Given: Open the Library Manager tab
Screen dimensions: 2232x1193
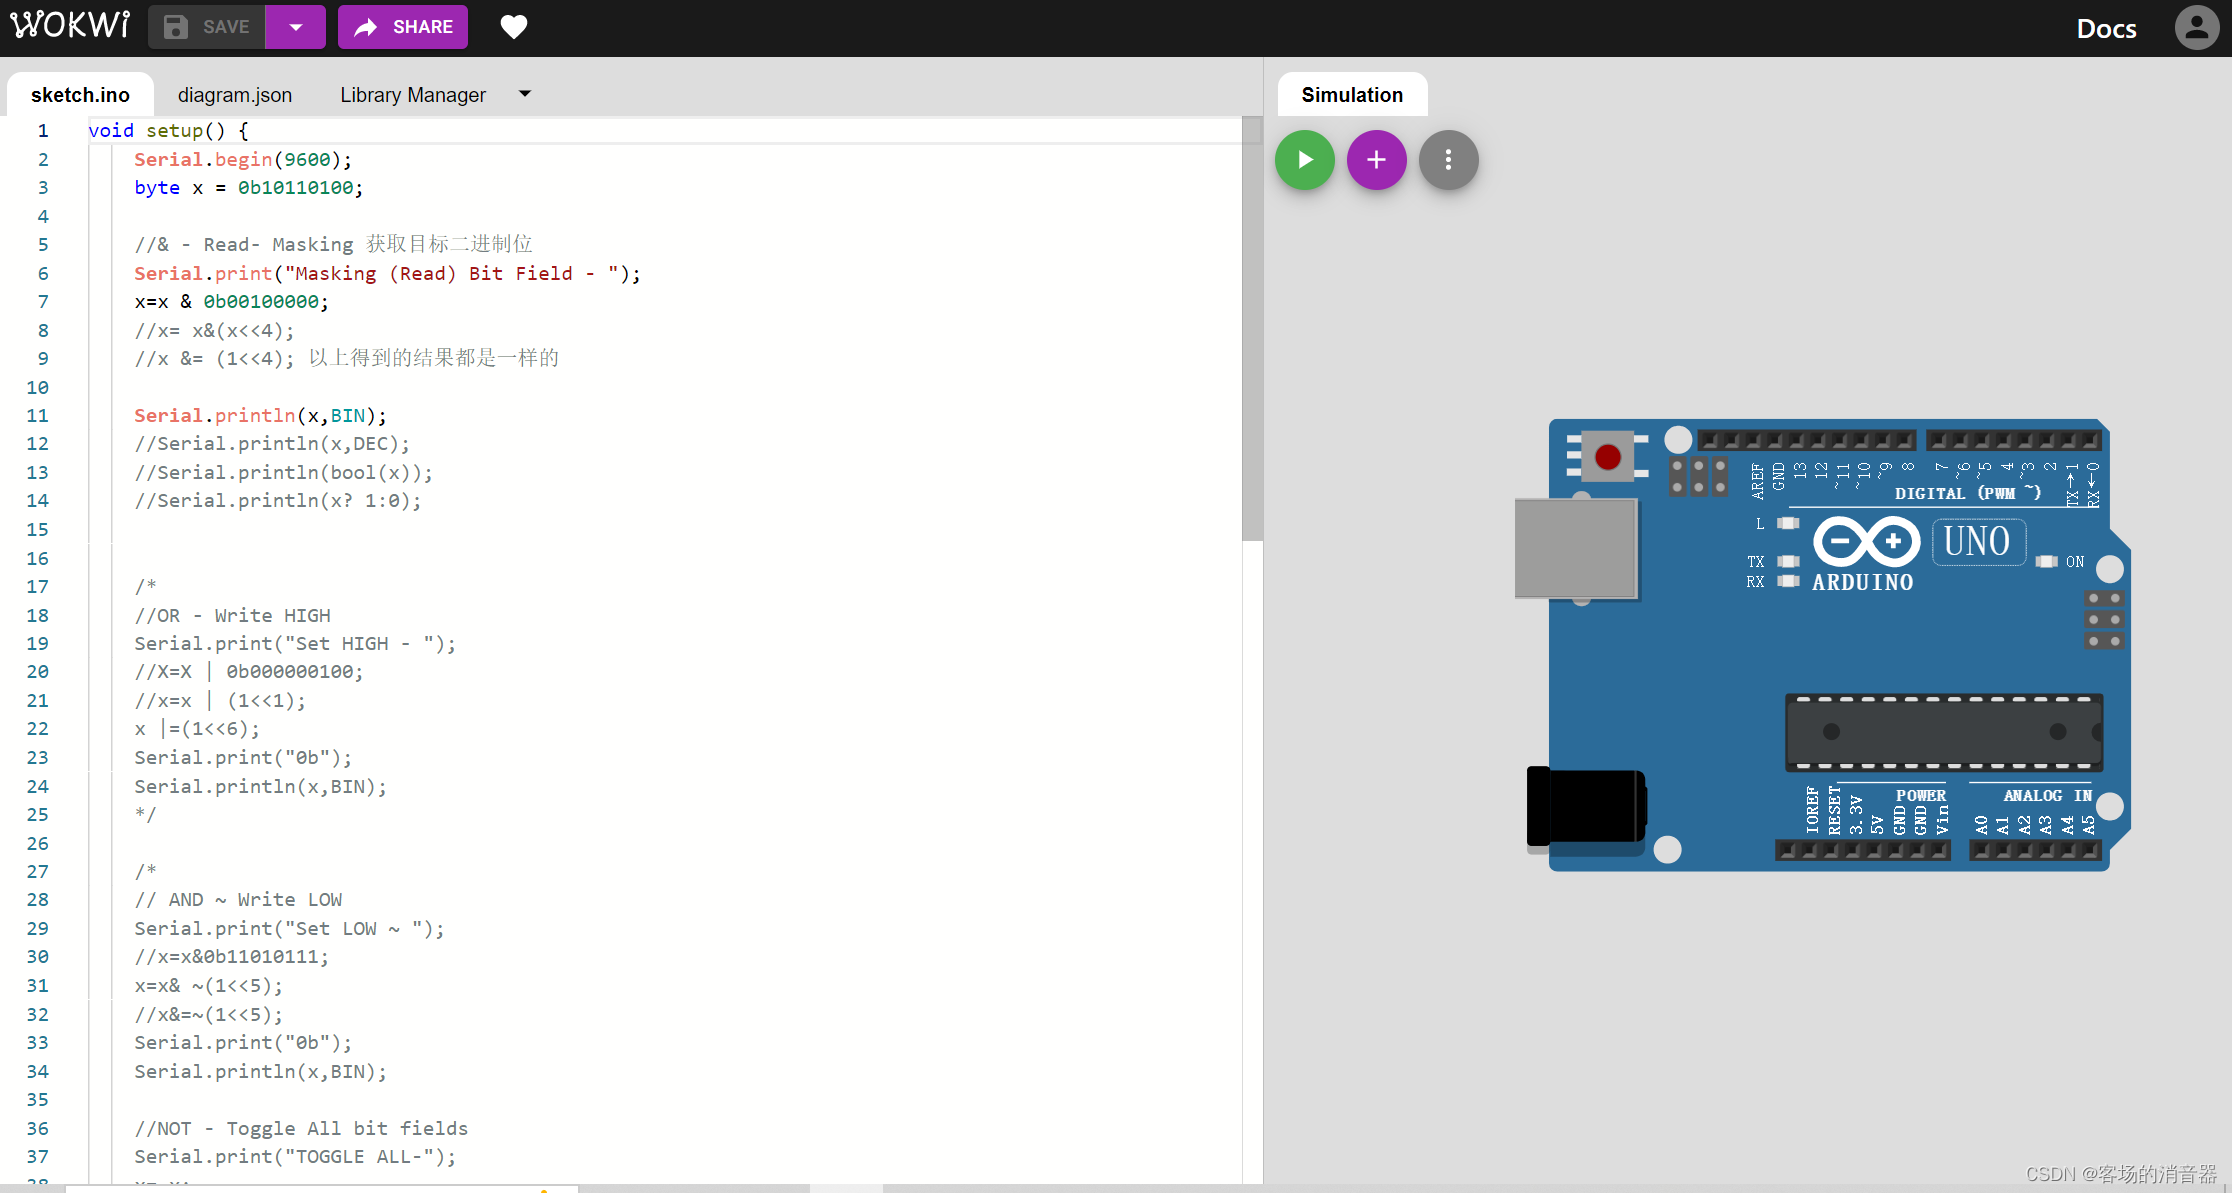Looking at the screenshot, I should pos(413,95).
